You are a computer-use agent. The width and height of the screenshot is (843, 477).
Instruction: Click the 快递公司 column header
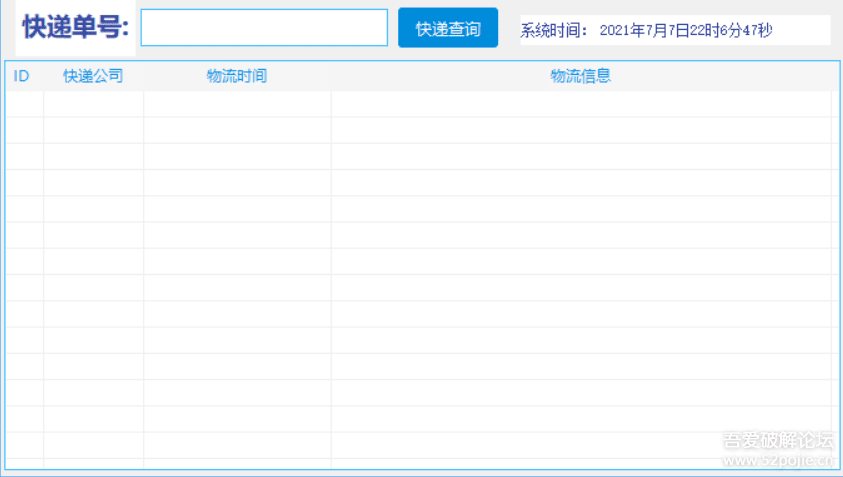coord(93,76)
